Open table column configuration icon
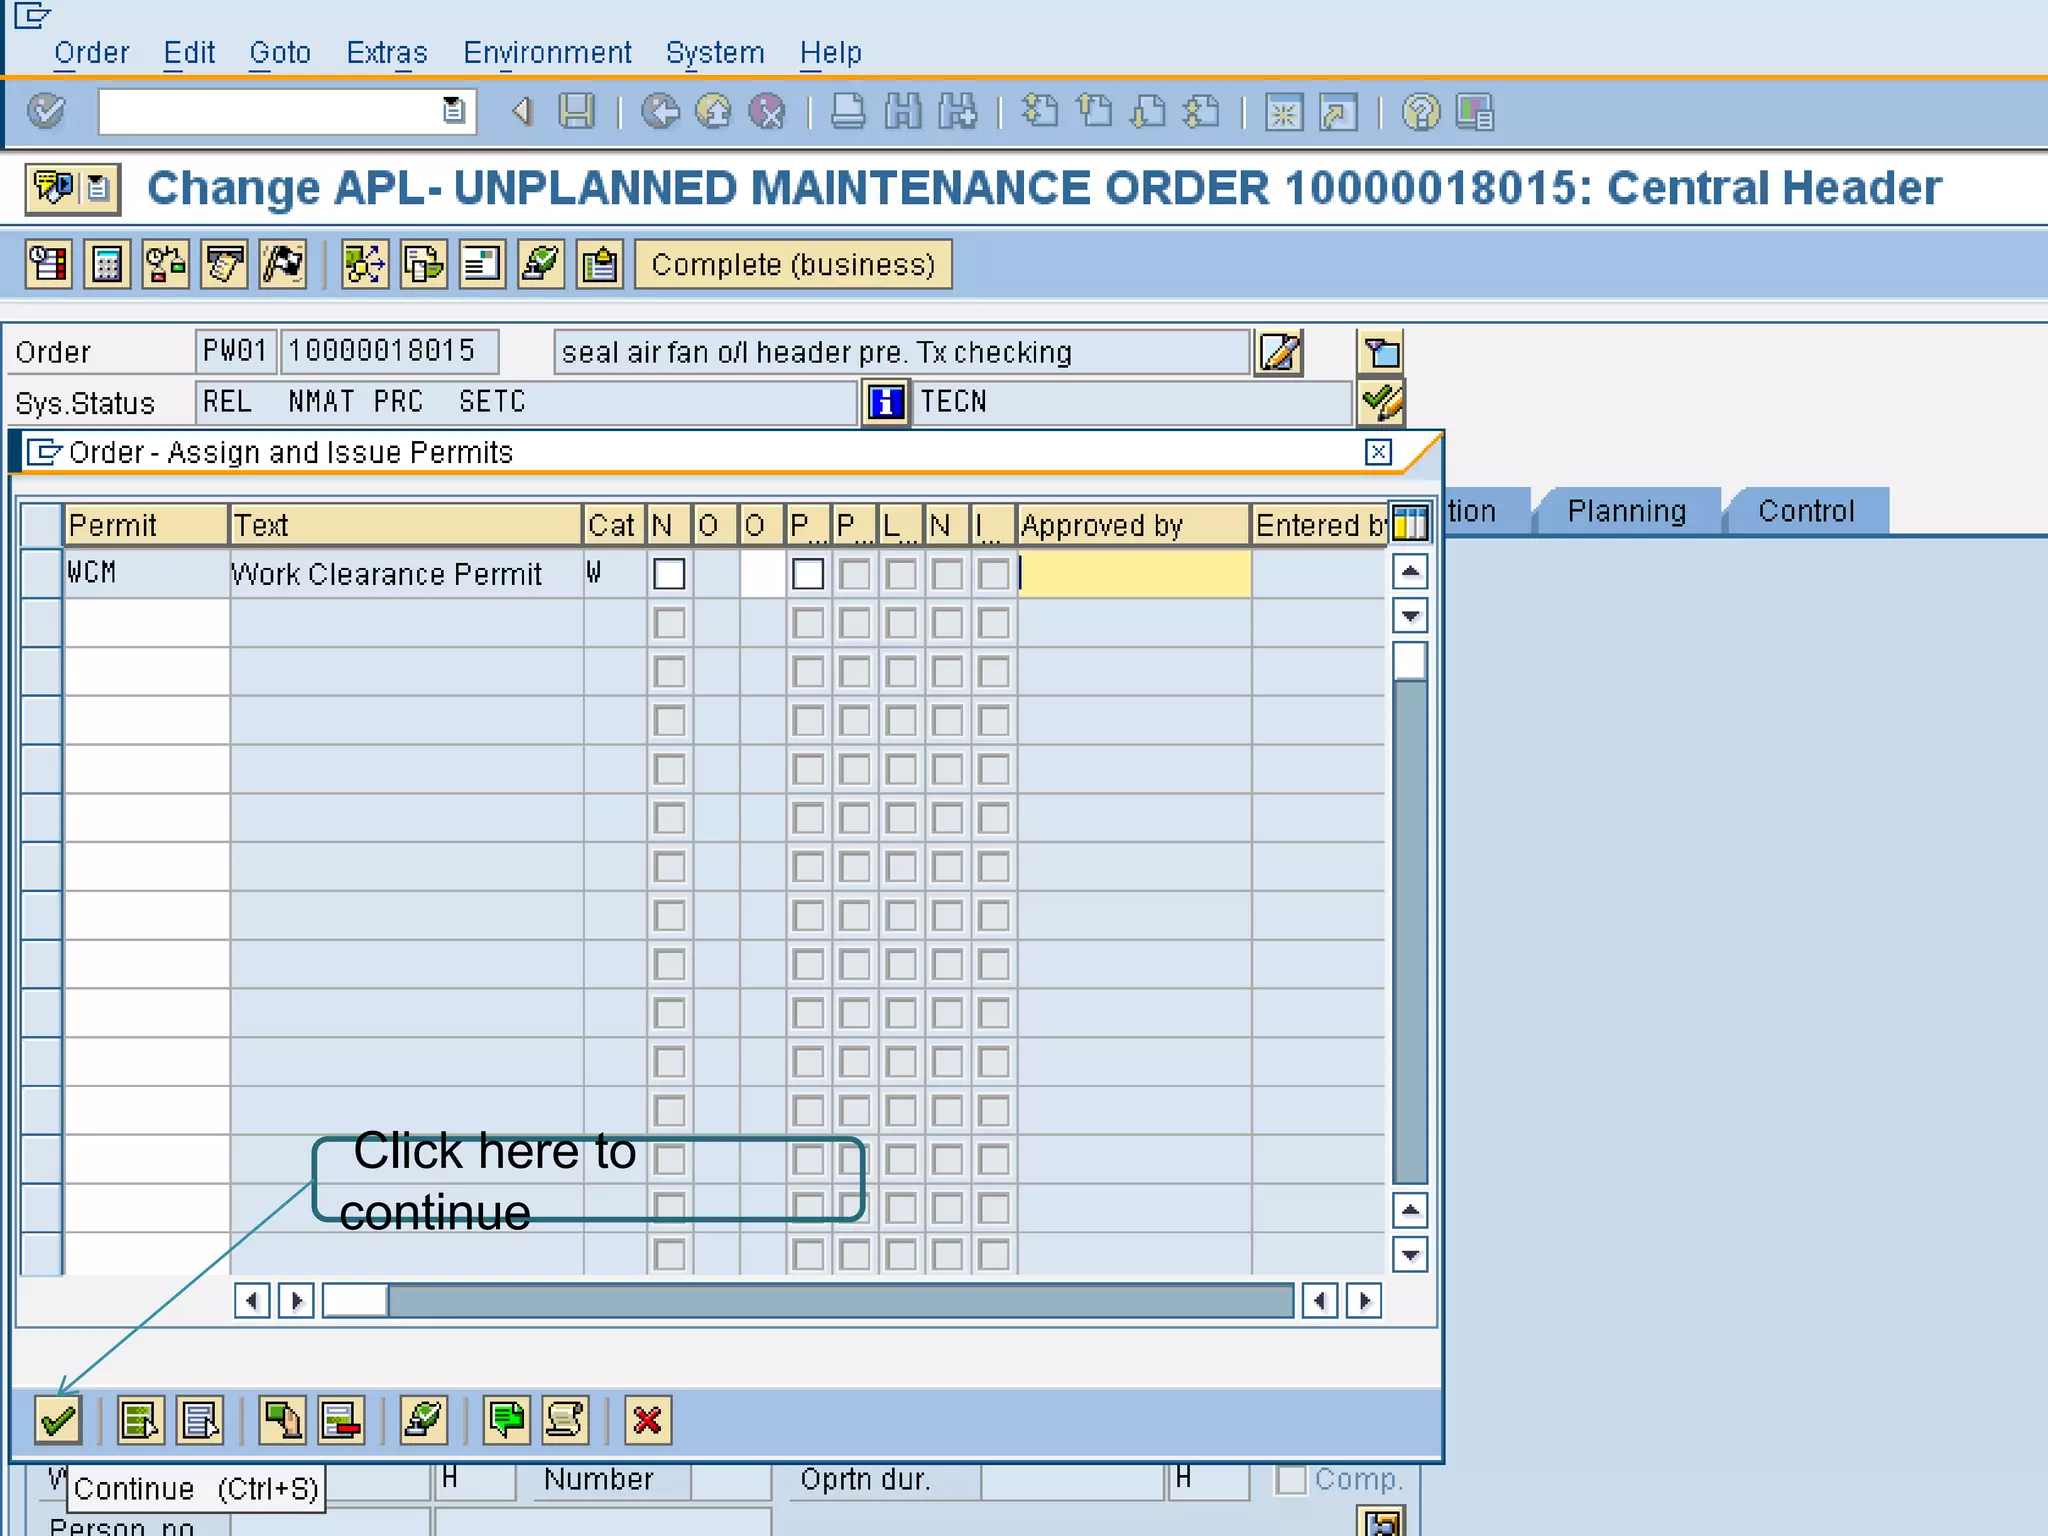The height and width of the screenshot is (1536, 2048). 1410,523
